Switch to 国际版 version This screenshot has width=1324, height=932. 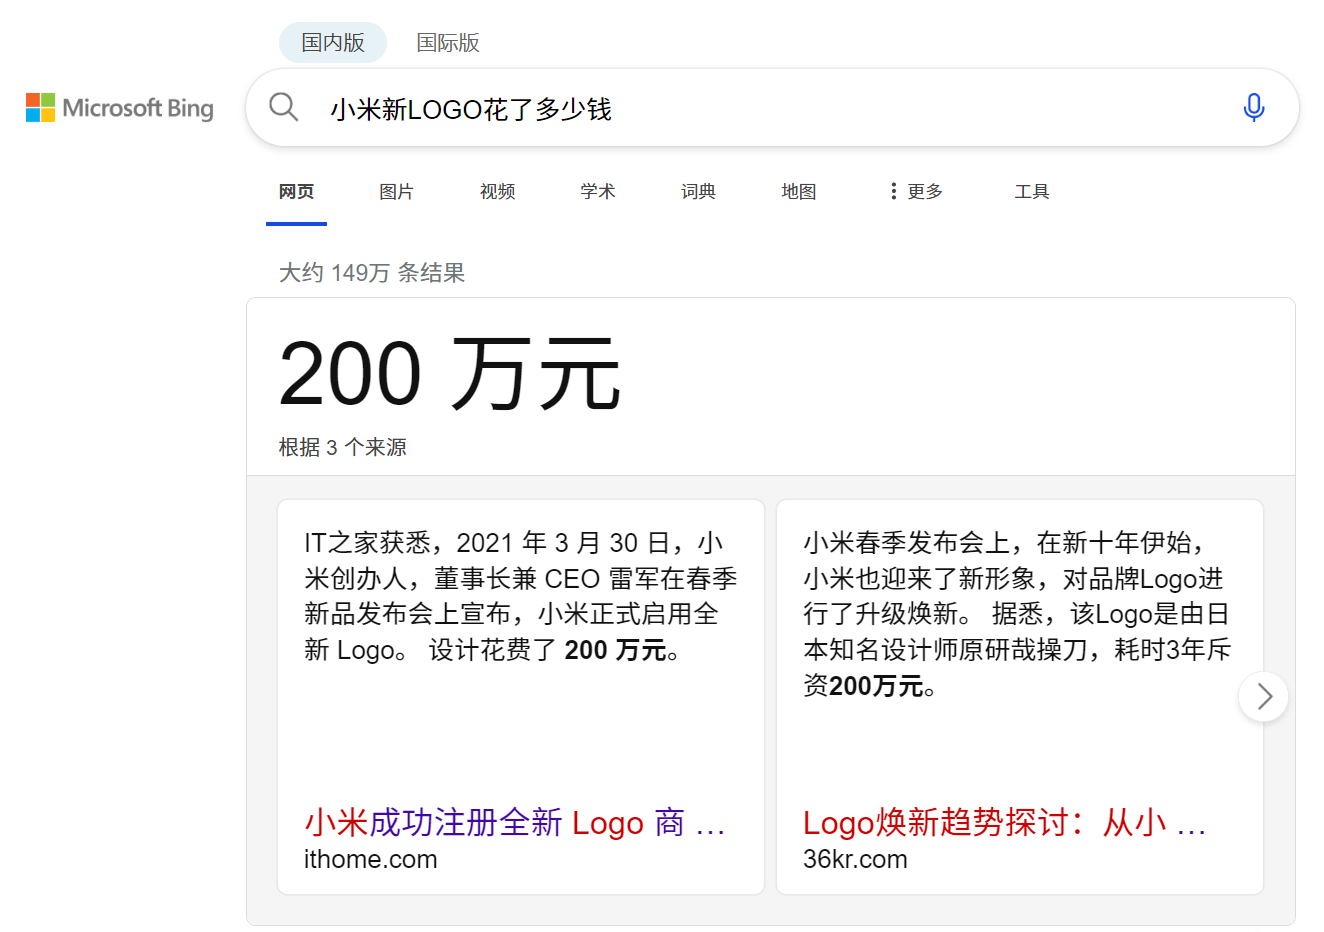coord(448,42)
